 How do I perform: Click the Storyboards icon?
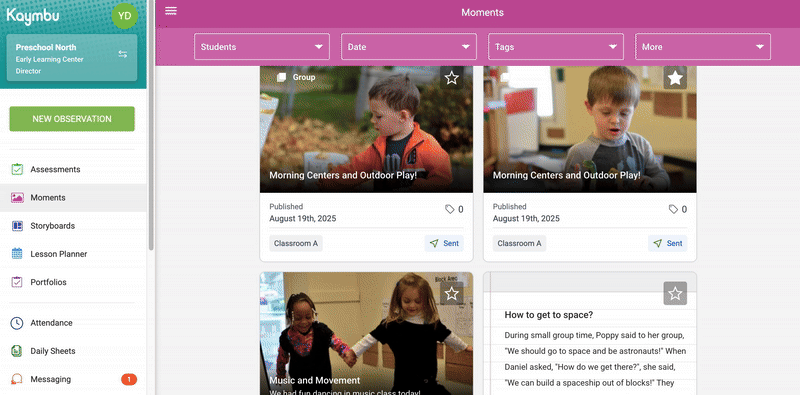(17, 226)
